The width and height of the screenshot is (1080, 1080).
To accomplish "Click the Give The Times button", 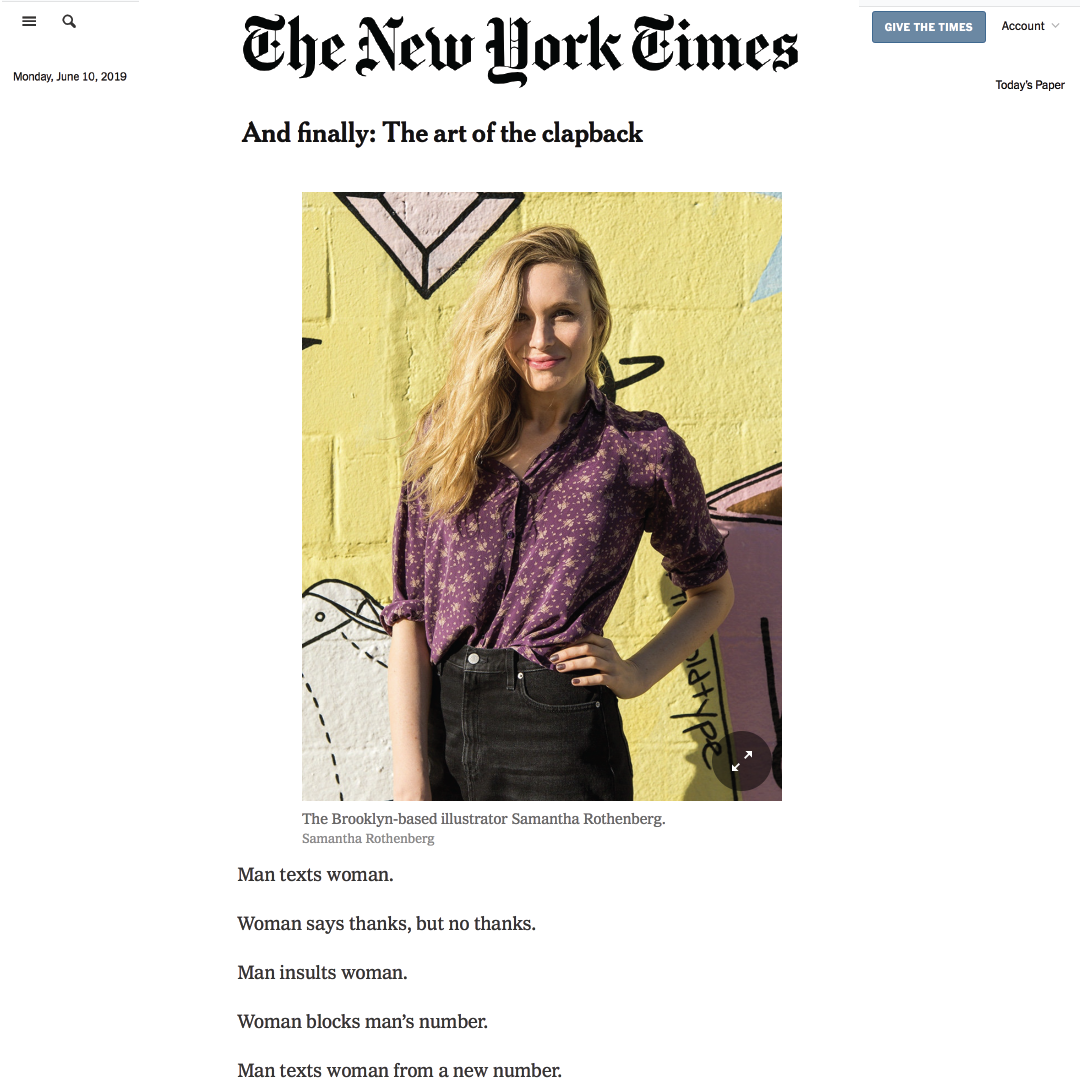I will (928, 27).
